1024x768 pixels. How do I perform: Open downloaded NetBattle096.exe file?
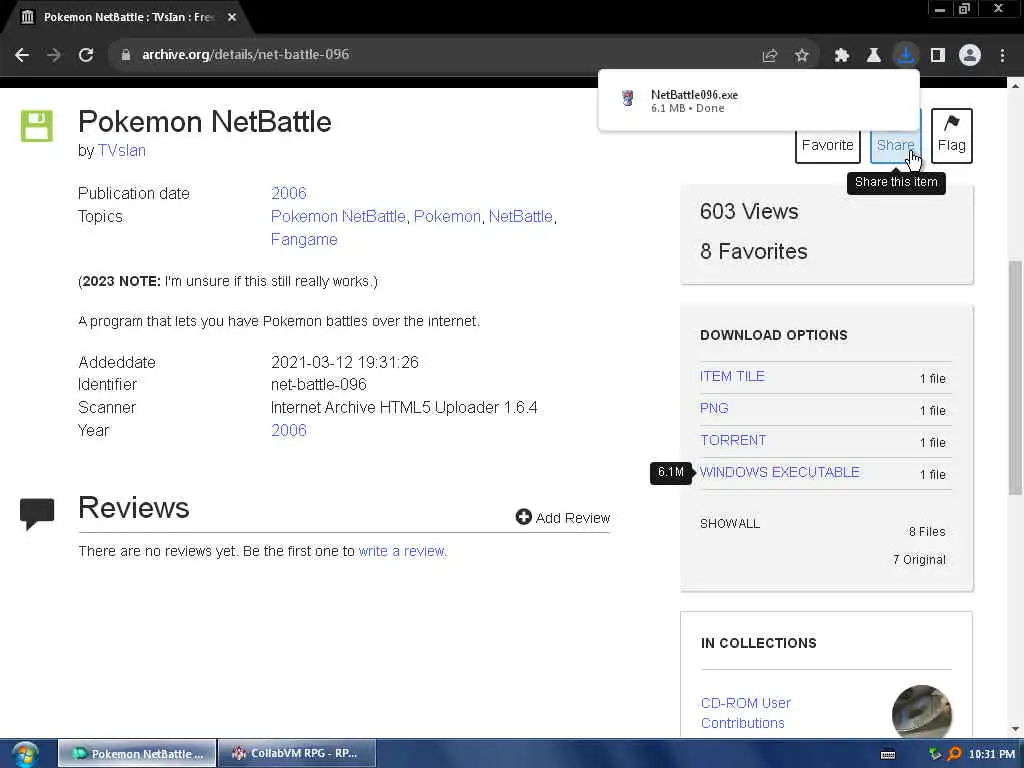[x=759, y=101]
